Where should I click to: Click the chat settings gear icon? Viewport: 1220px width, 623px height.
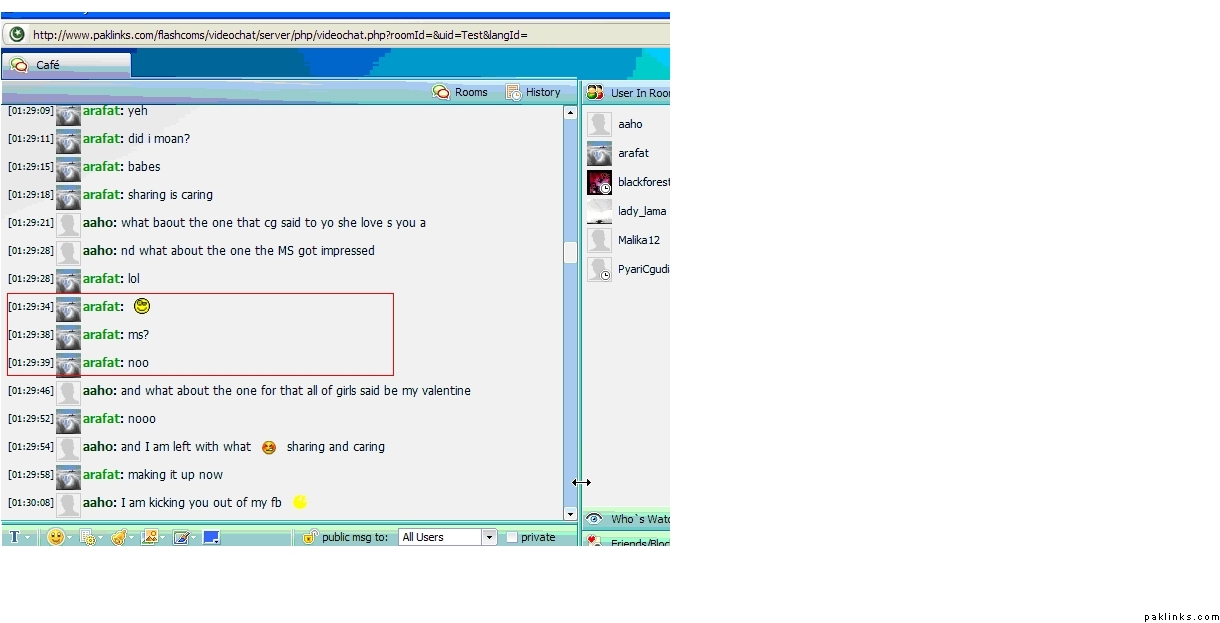click(87, 537)
